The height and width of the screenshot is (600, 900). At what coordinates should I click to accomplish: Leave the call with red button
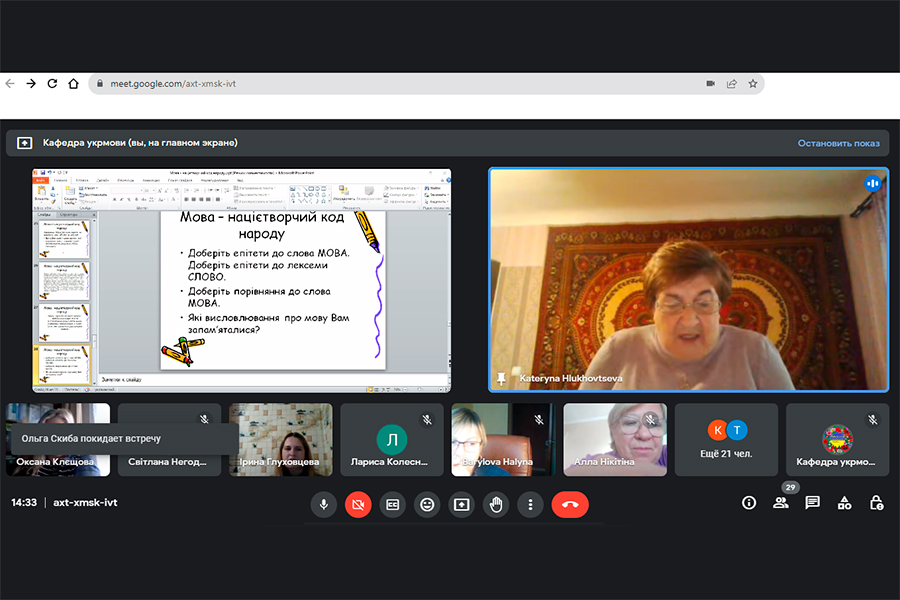click(x=570, y=505)
